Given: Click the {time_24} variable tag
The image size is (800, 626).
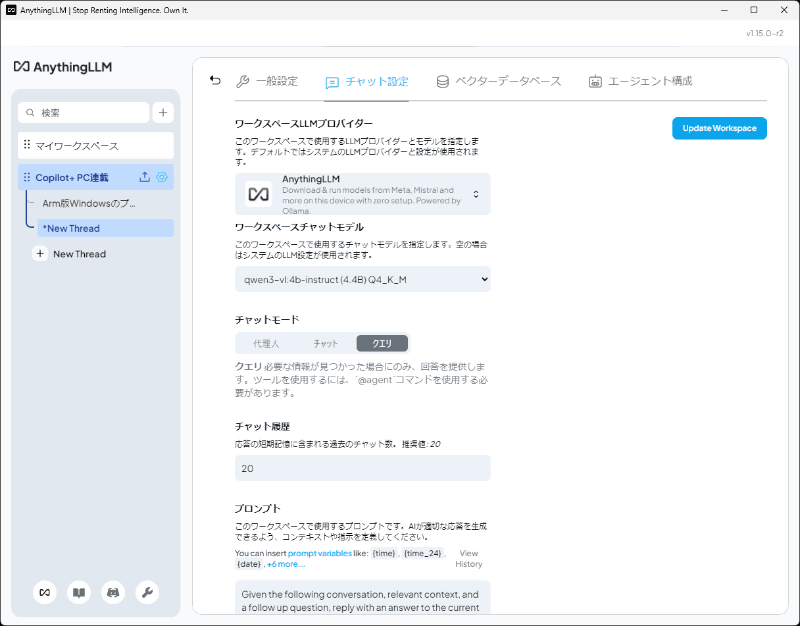Looking at the screenshot, I should point(422,553).
